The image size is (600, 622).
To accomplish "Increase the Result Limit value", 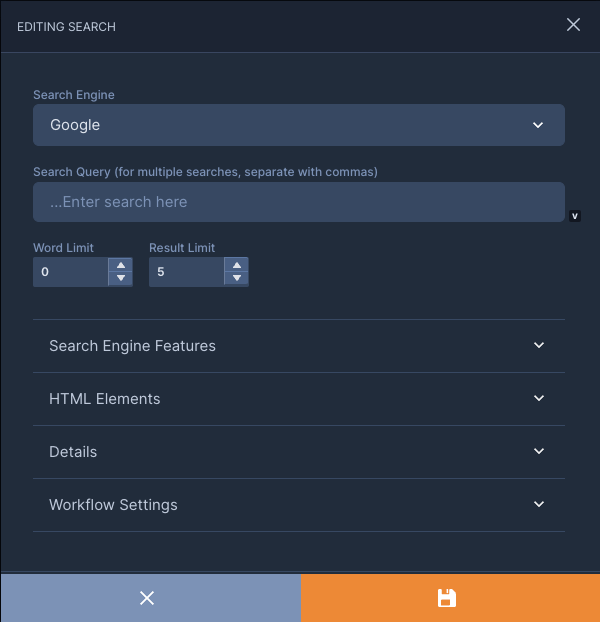I will click(x=237, y=265).
